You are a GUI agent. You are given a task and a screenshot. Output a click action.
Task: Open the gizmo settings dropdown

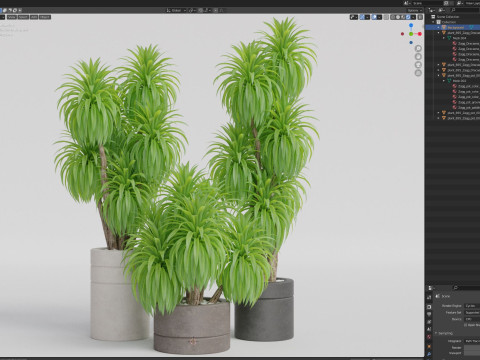click(x=367, y=17)
